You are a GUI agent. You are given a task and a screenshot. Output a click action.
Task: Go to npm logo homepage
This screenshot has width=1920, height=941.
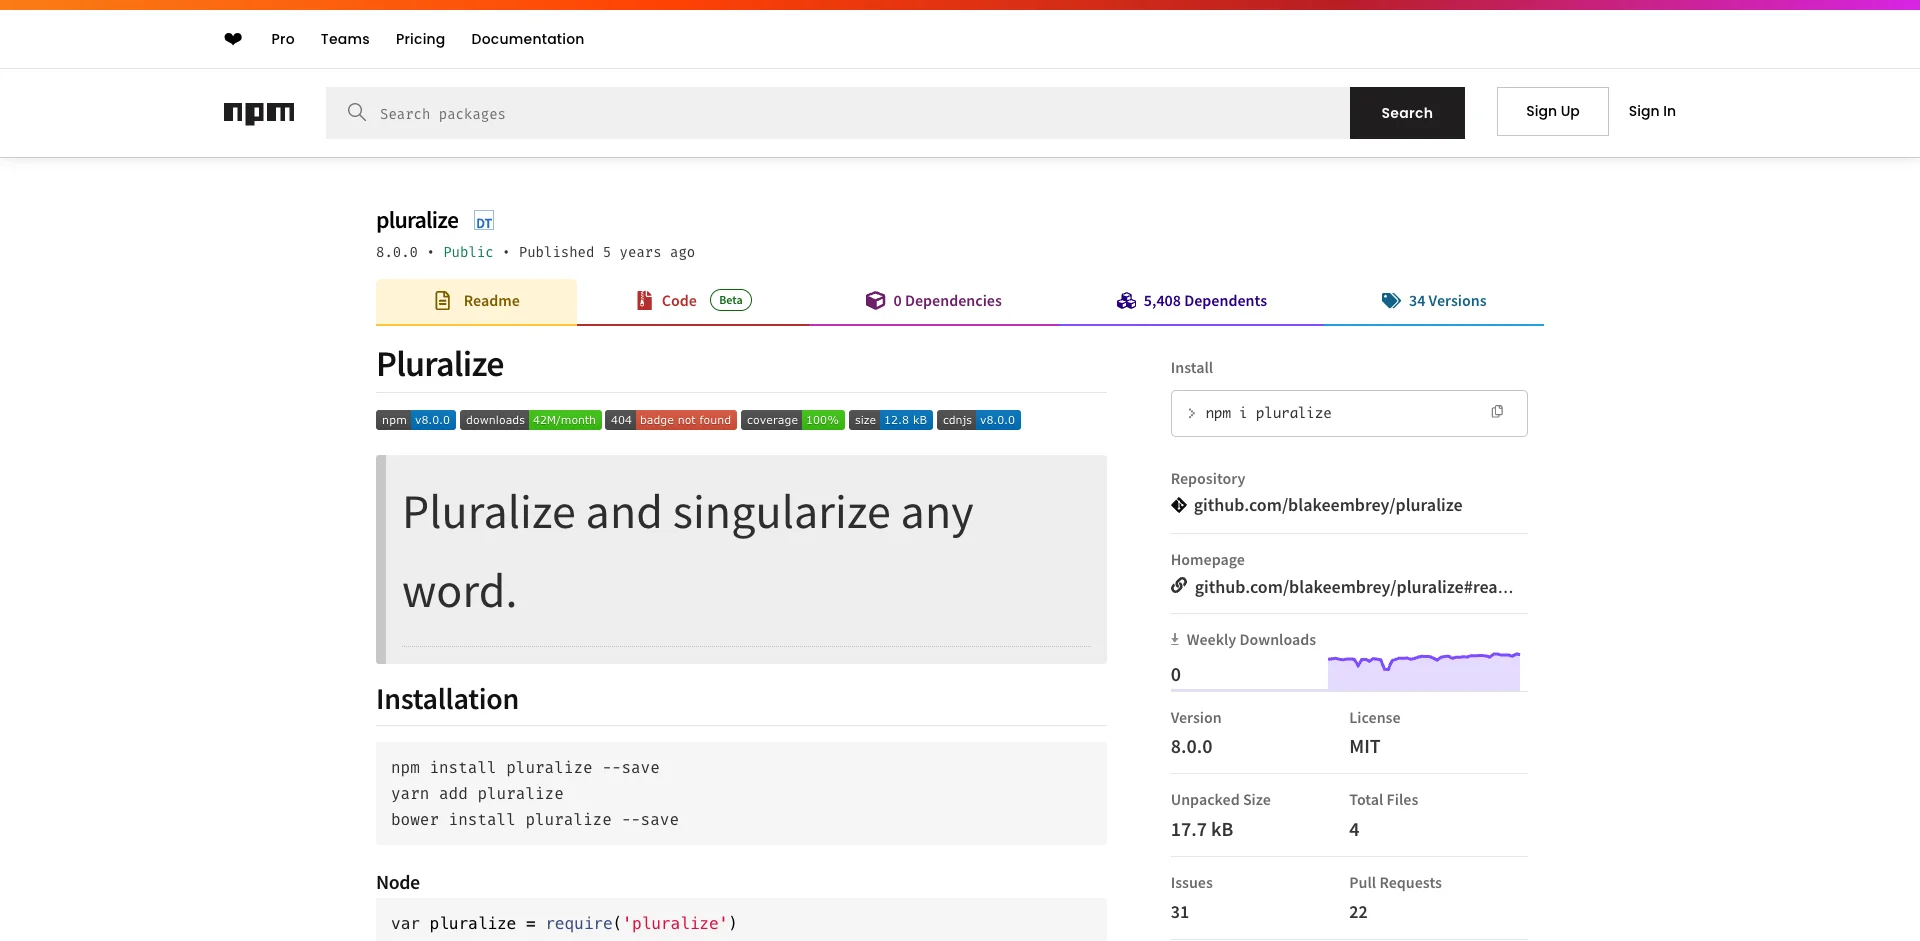pos(259,113)
